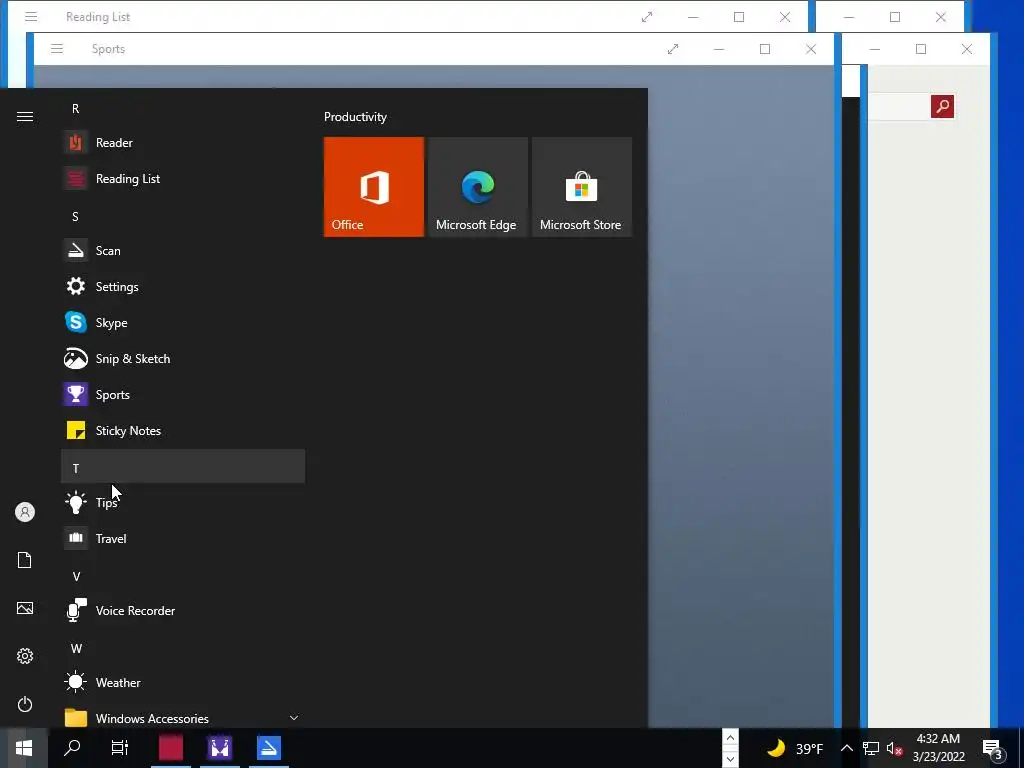Open the weather widget showing 39°F

pyautogui.click(x=795, y=748)
